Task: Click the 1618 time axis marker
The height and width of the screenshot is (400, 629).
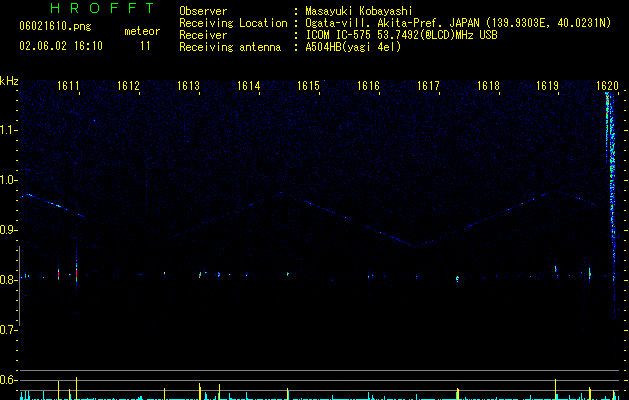Action: pyautogui.click(x=488, y=86)
